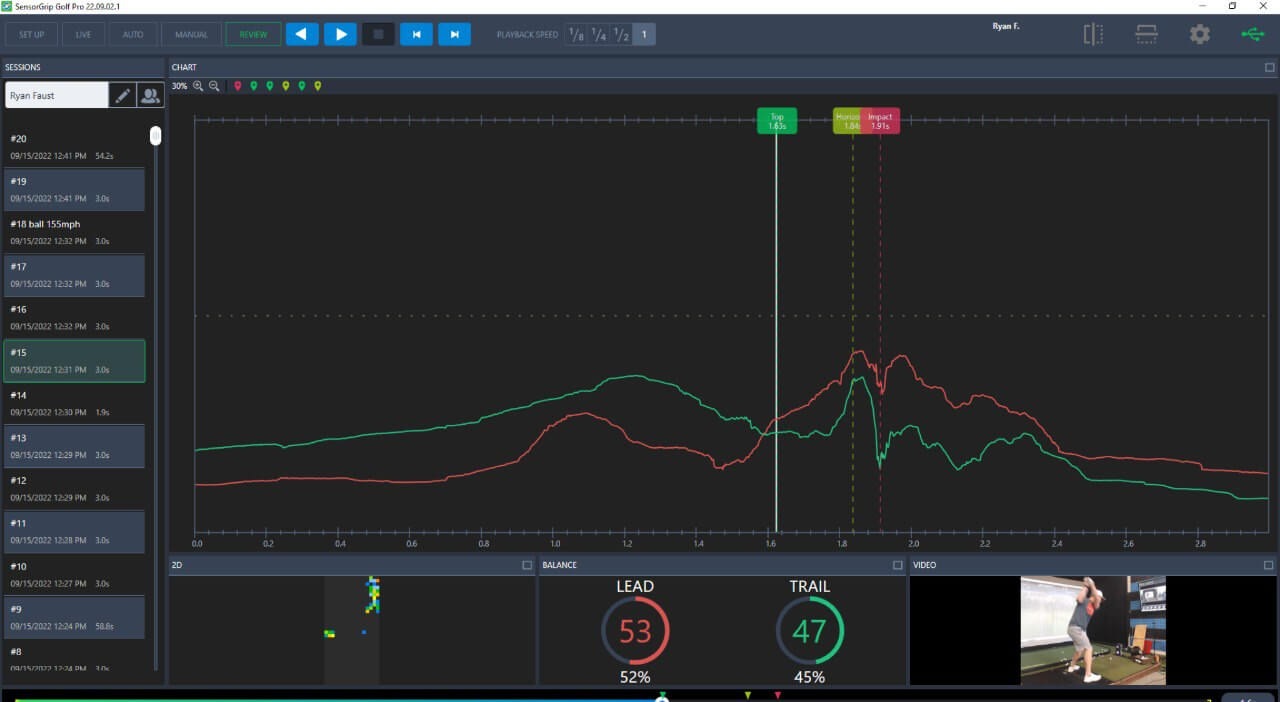Click the pencil edit icon beside Ryan Faust
Screen dimensions: 1280x702
123,96
